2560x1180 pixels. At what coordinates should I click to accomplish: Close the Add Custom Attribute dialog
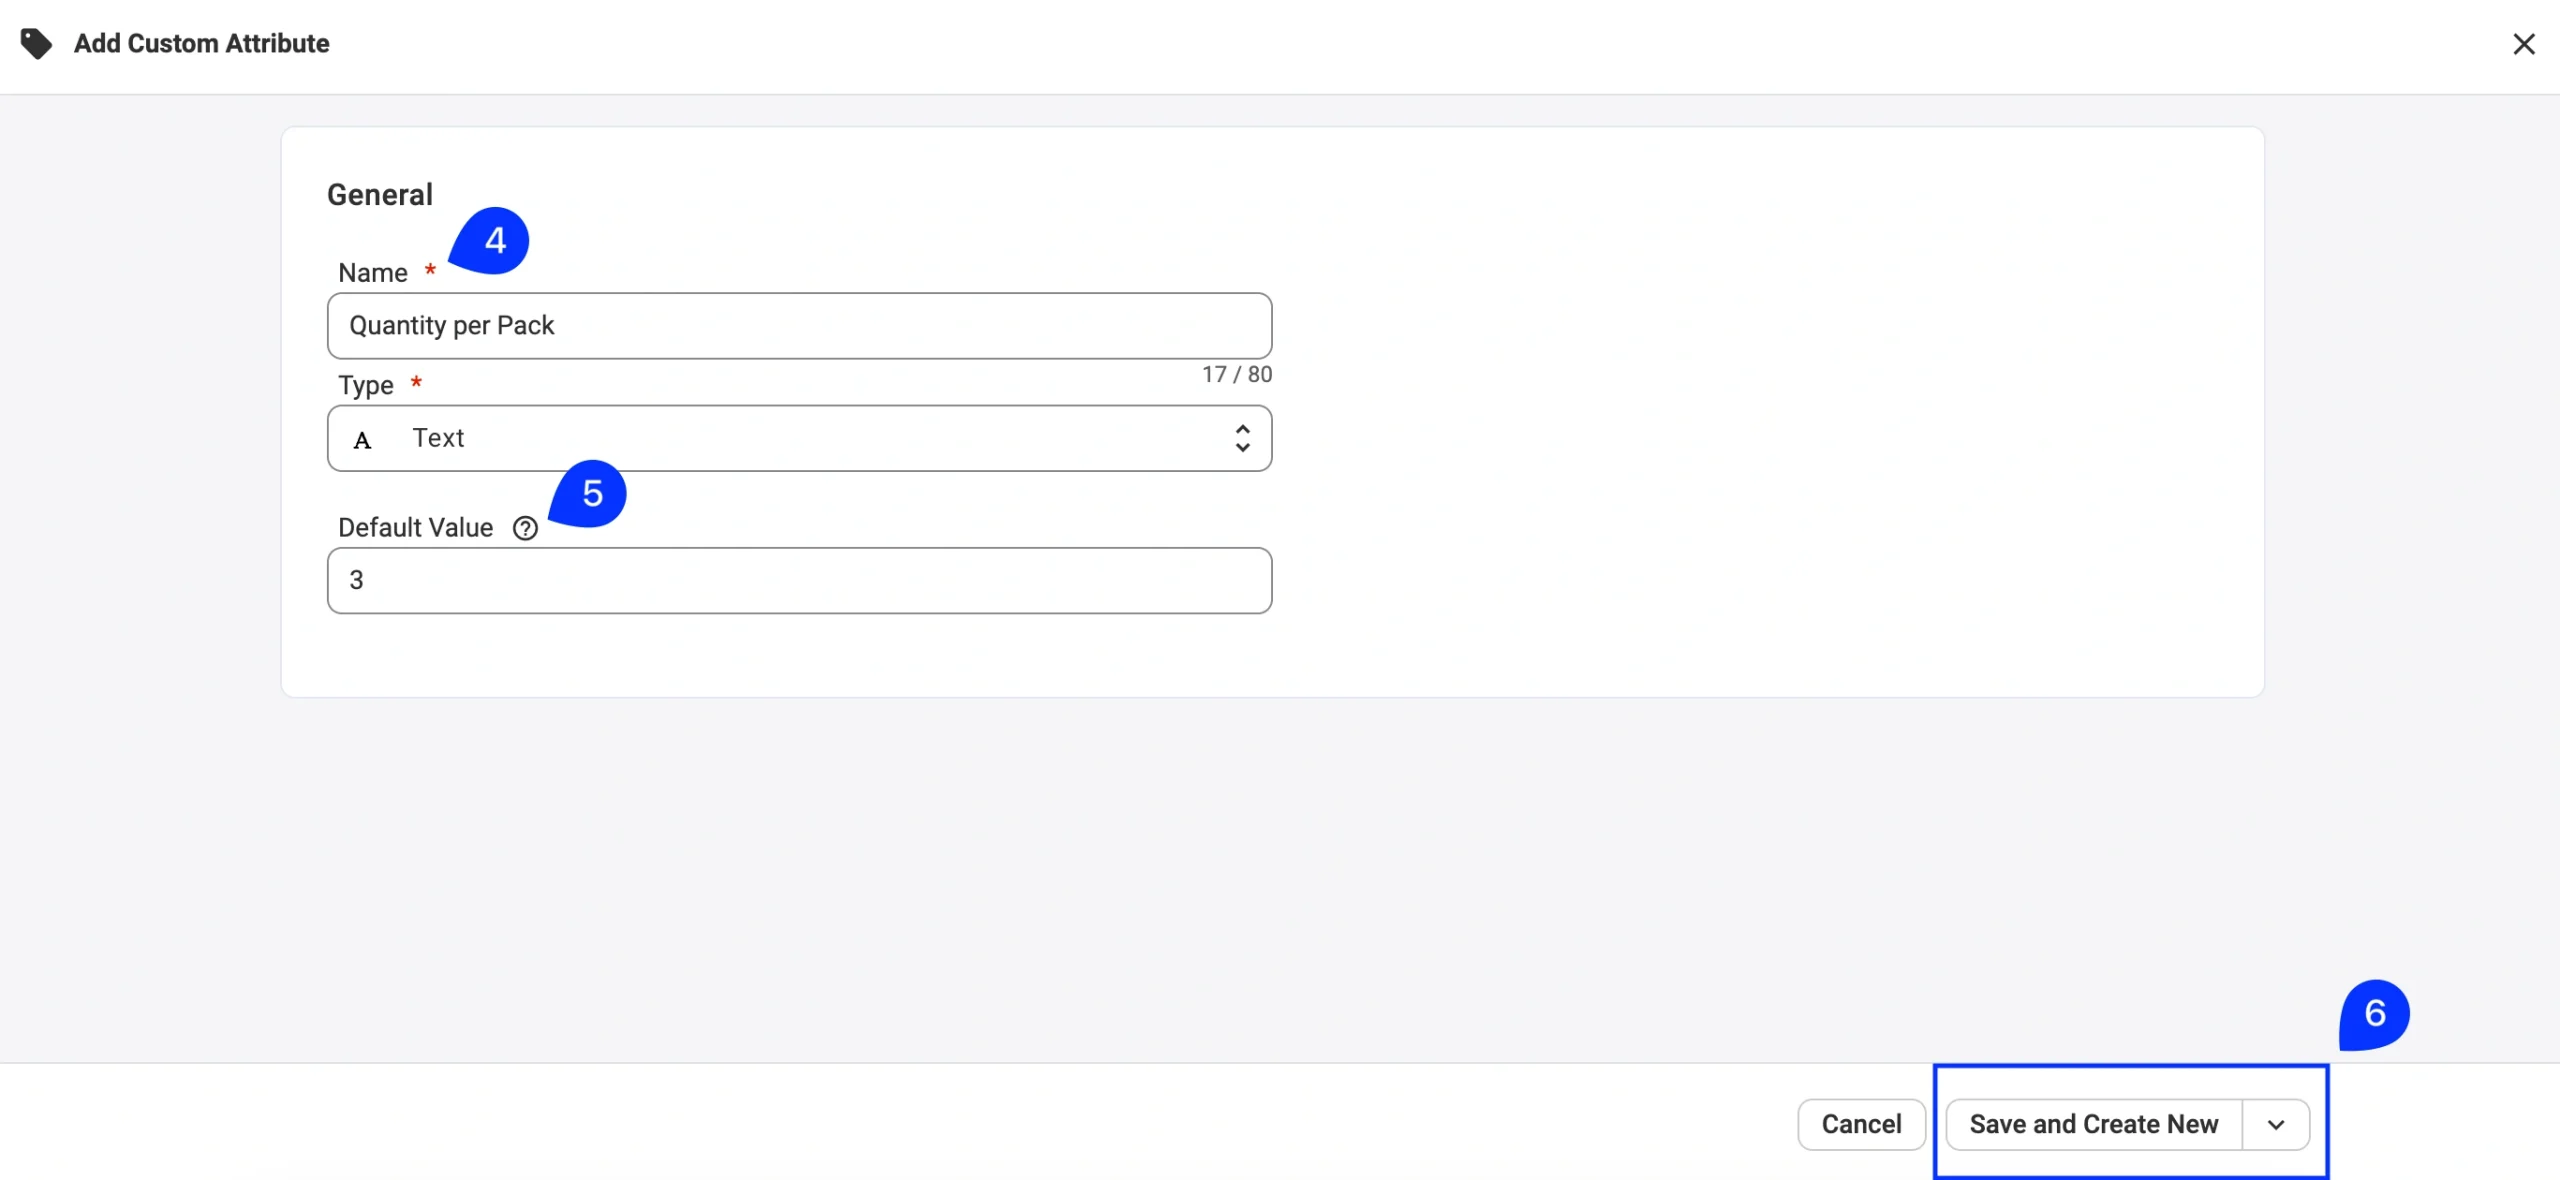pyautogui.click(x=2523, y=44)
